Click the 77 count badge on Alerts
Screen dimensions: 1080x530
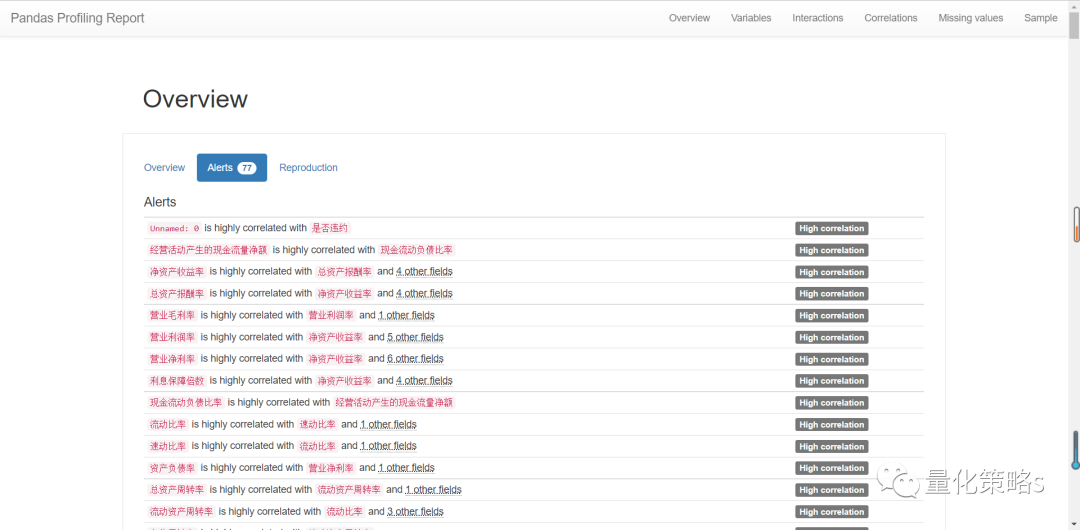(247, 167)
